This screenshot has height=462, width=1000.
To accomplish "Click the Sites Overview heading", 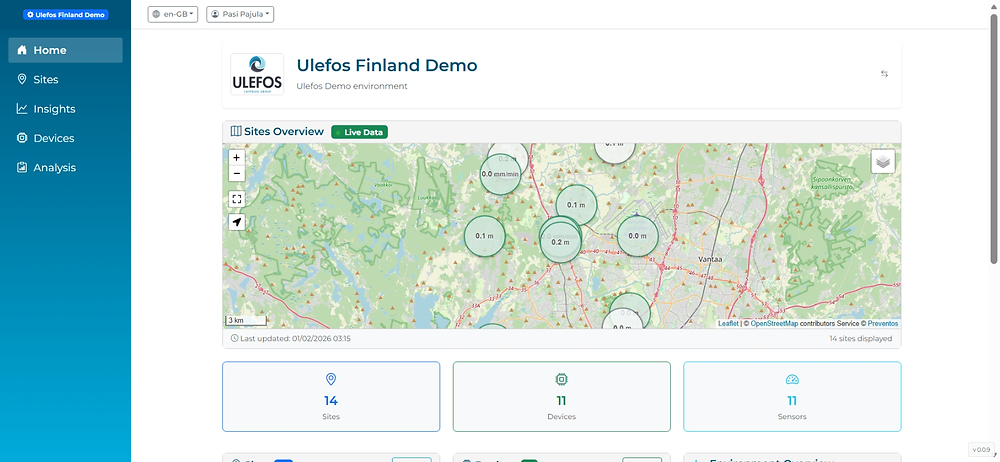I will pos(277,131).
